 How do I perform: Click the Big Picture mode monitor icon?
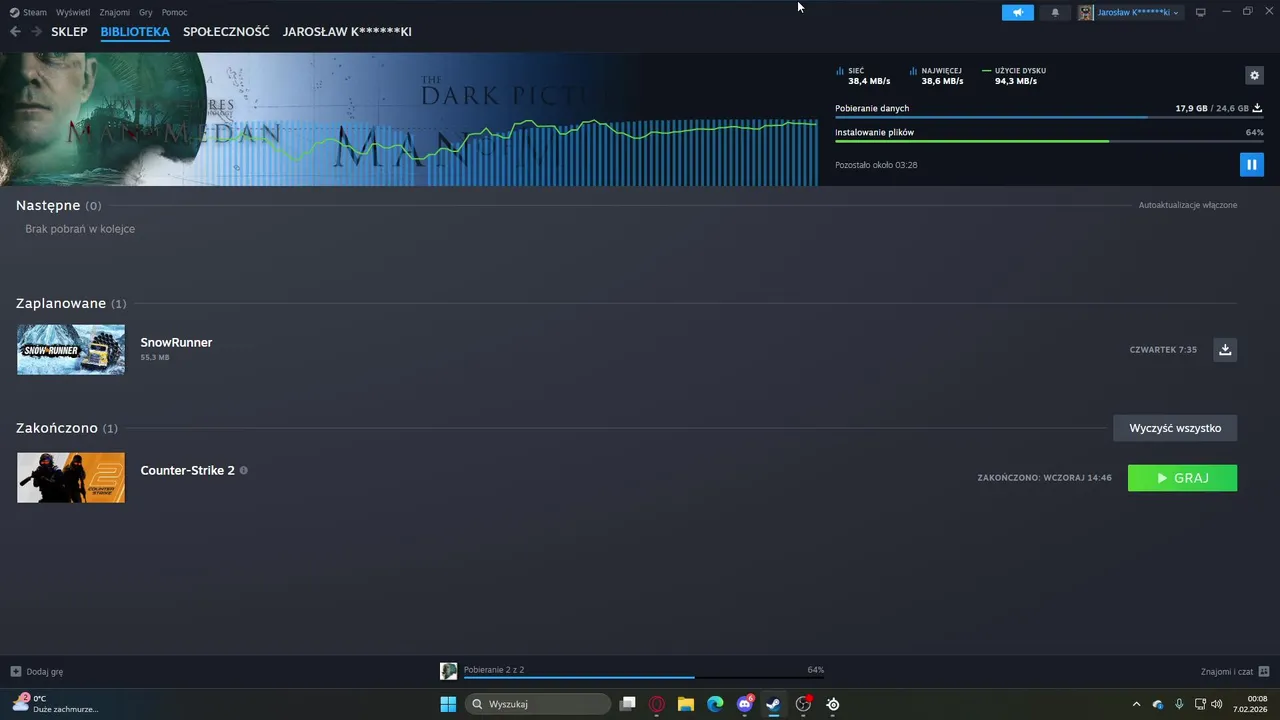1201,12
